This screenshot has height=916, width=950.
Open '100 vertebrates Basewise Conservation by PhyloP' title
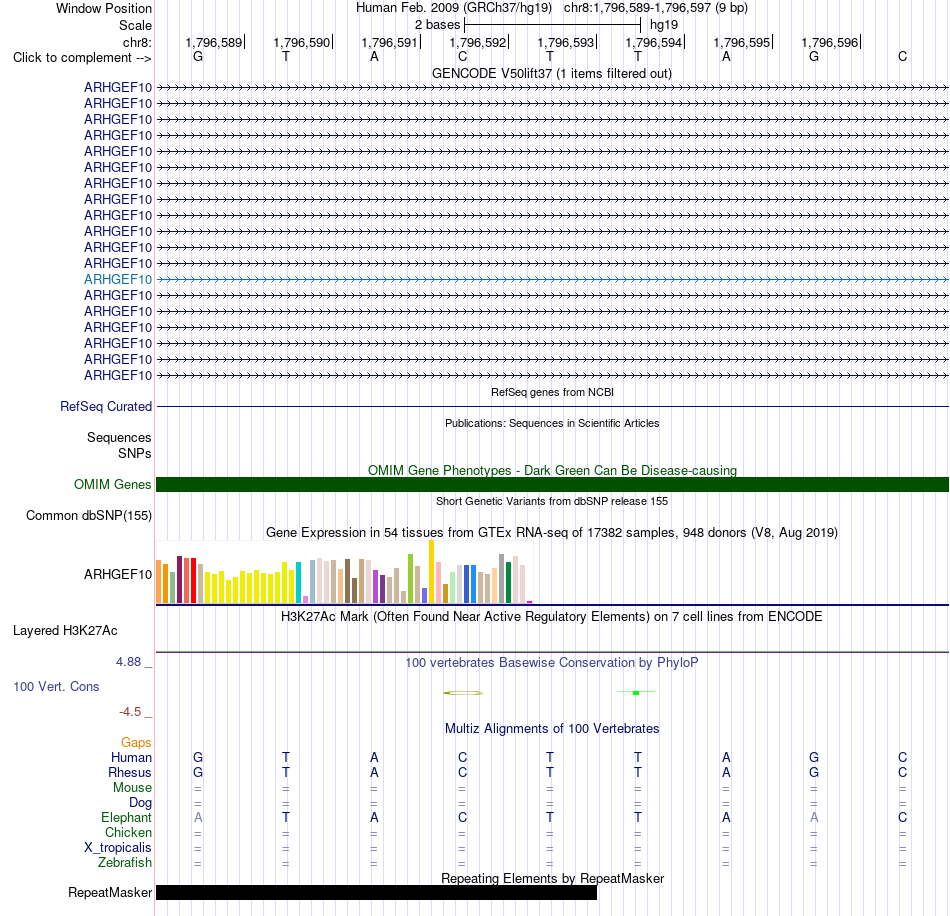point(552,663)
